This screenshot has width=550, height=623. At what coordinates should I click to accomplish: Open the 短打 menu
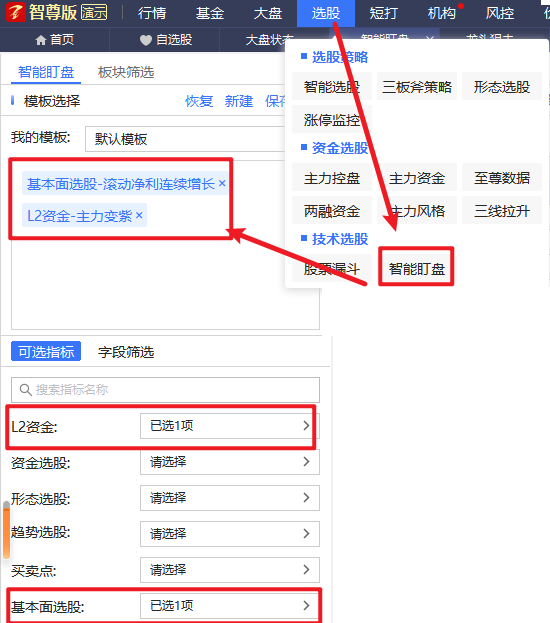[383, 13]
